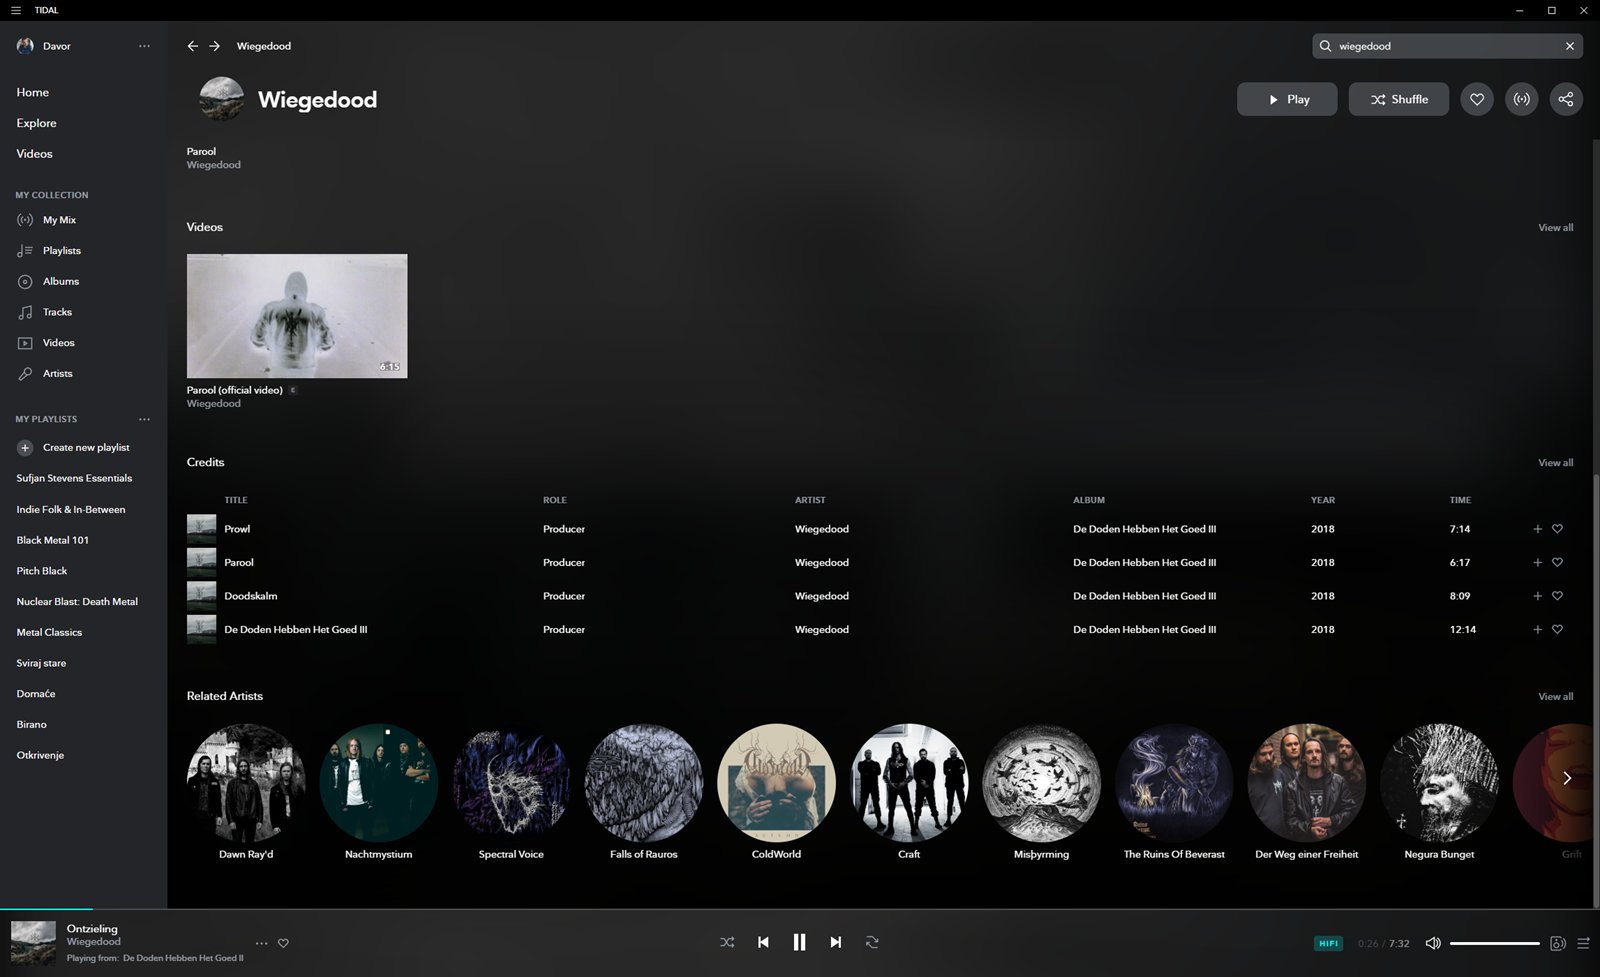The image size is (1600, 977).
Task: Open top Videos sidebar section
Action: pos(34,154)
